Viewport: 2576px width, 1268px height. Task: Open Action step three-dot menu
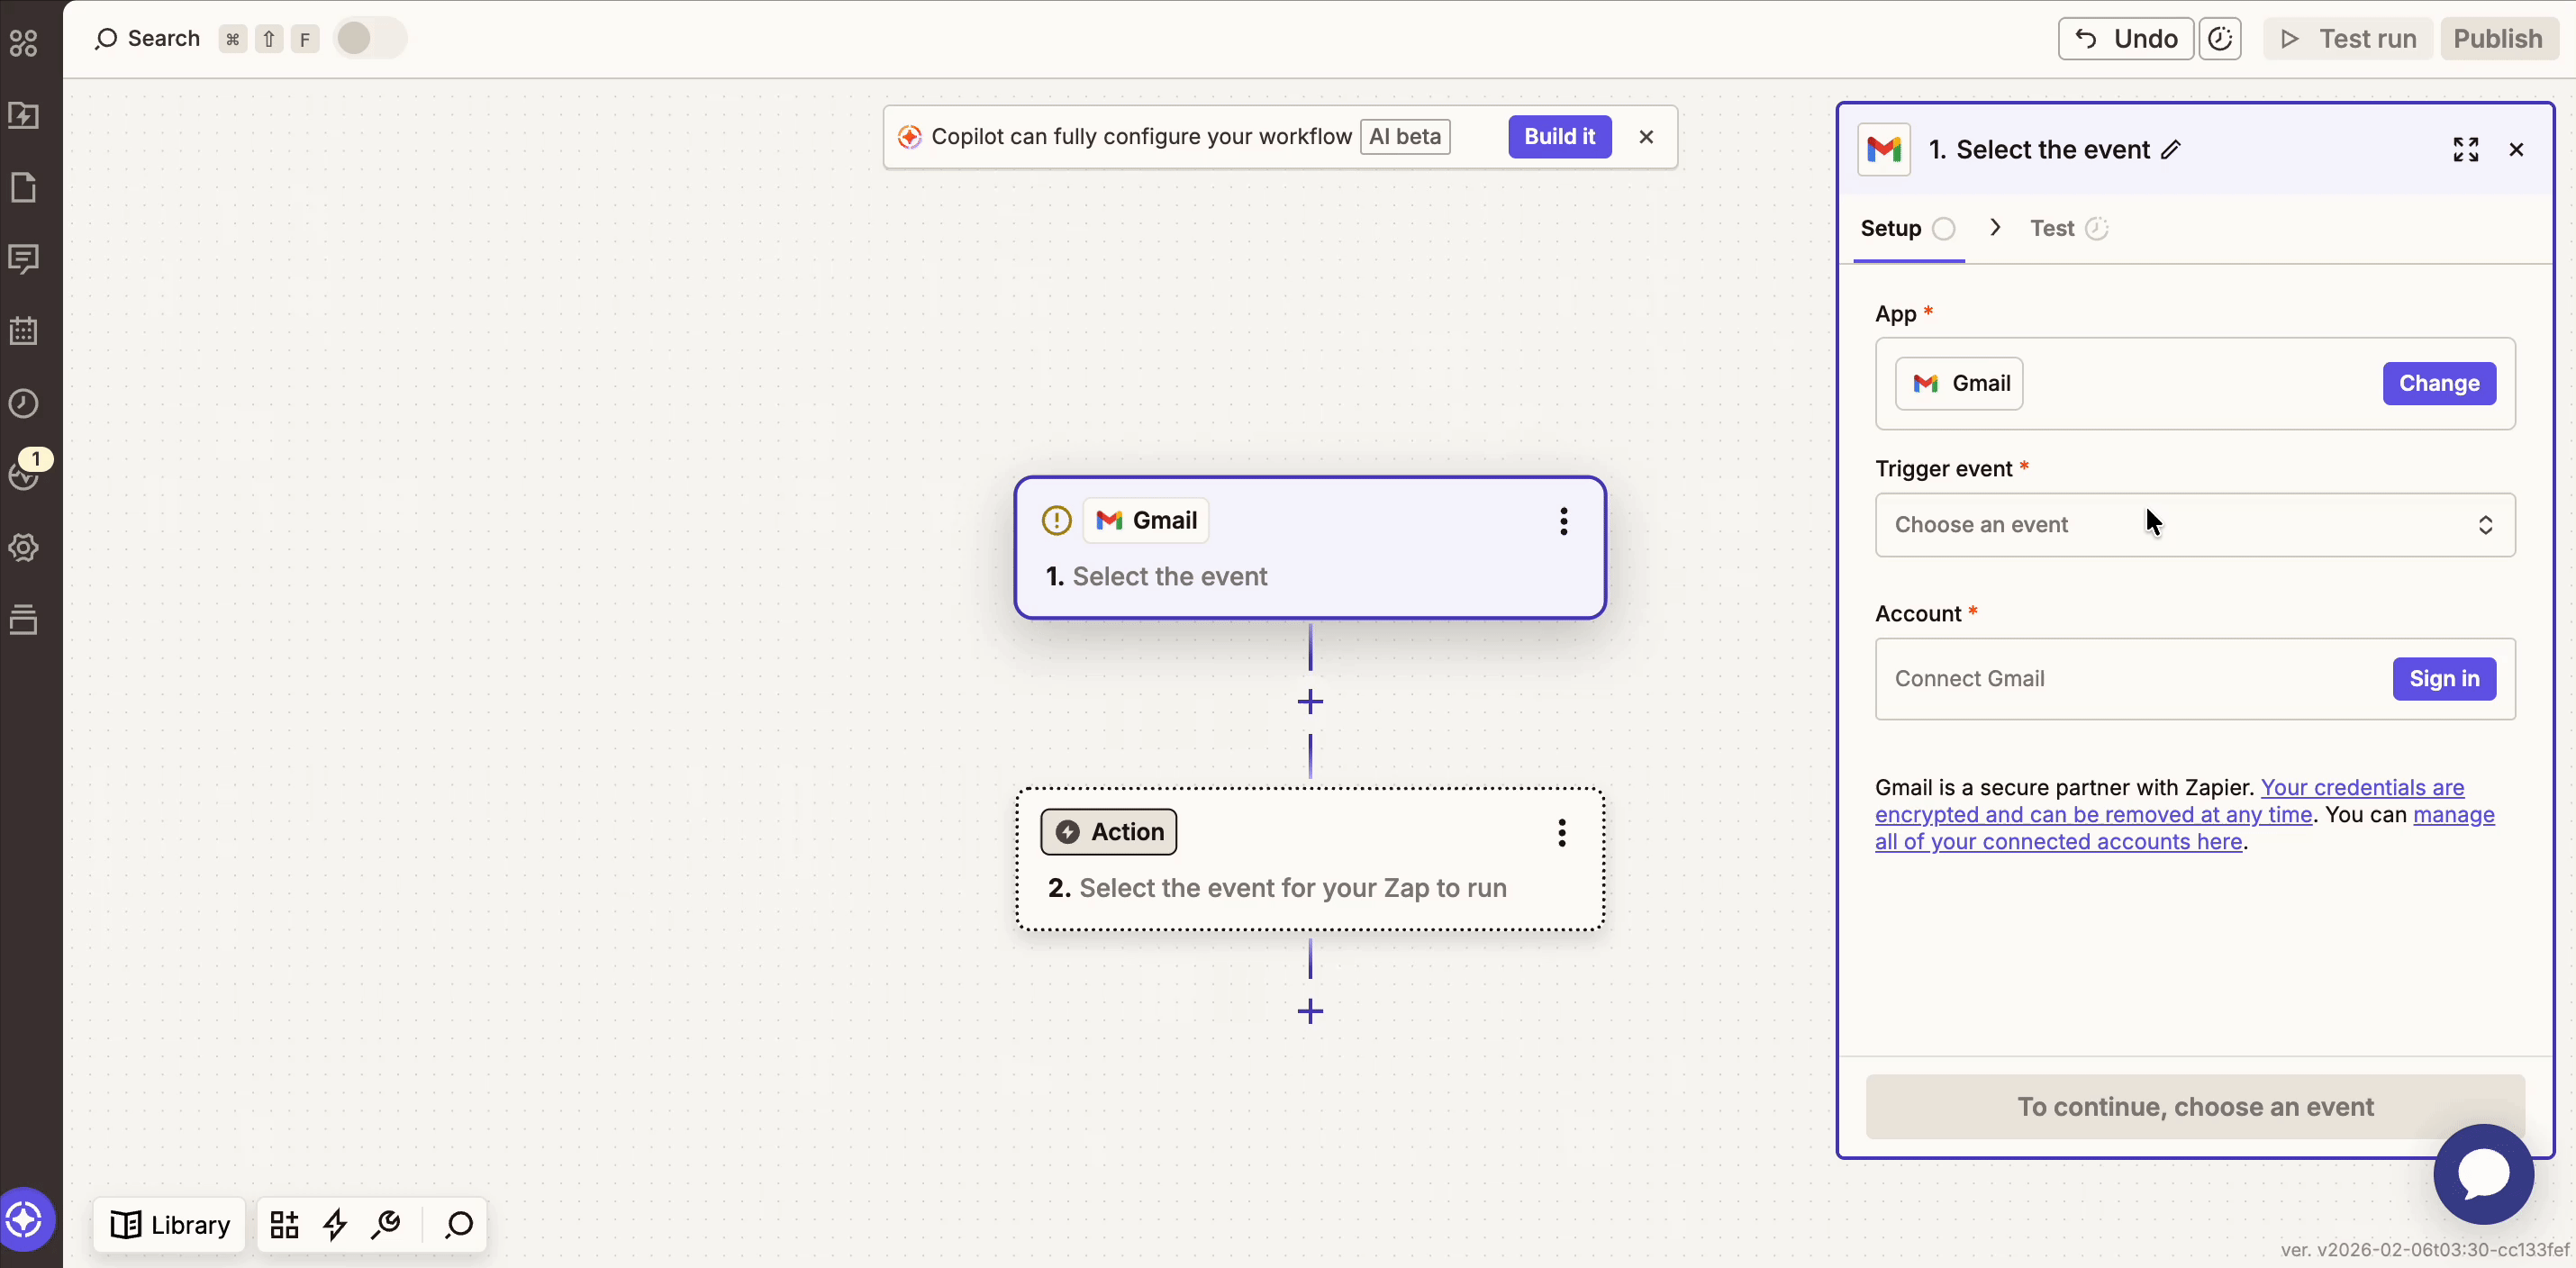click(1561, 832)
